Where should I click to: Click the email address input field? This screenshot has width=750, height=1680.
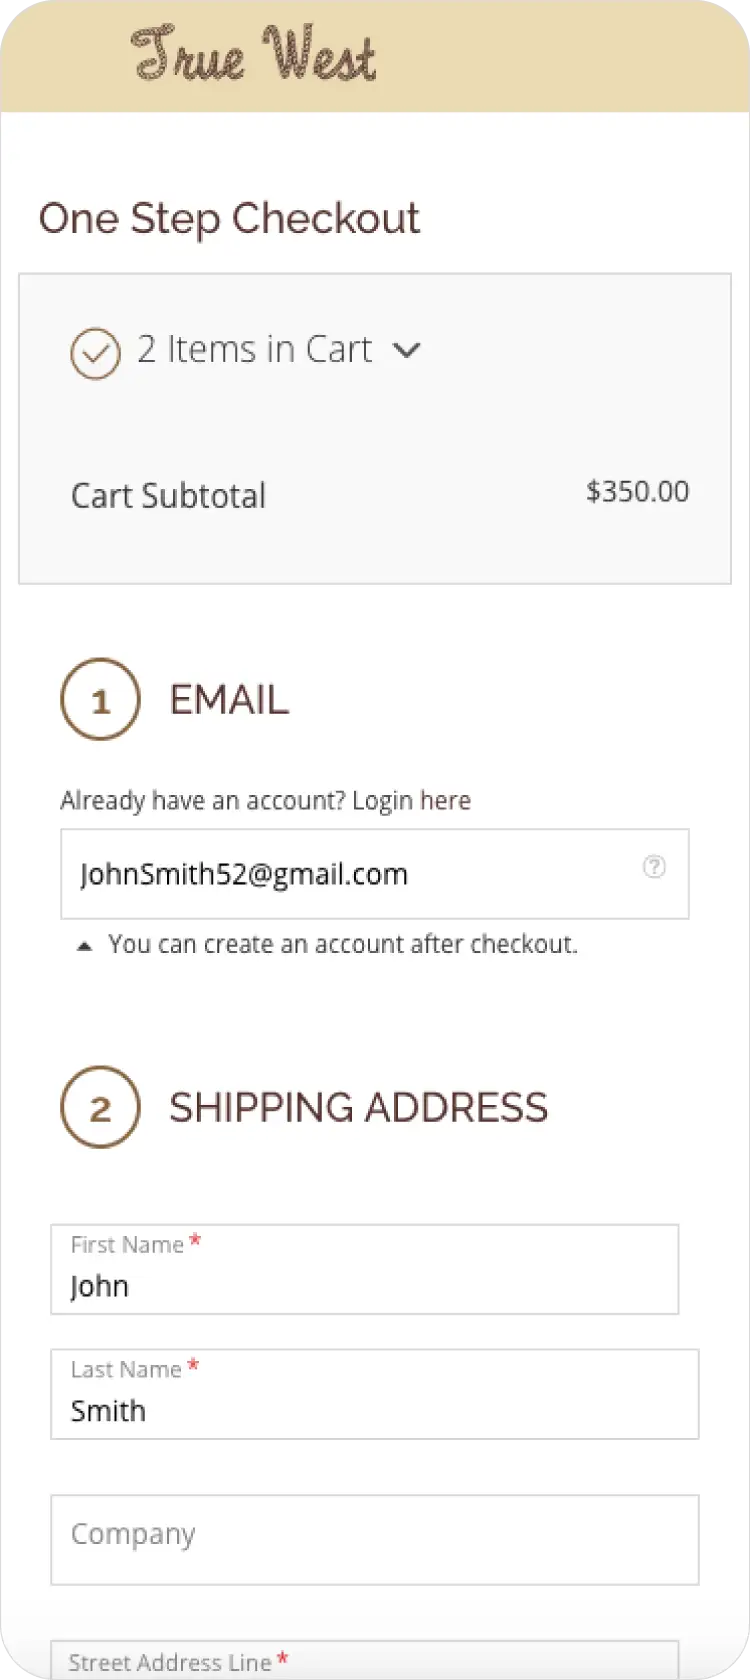point(375,874)
